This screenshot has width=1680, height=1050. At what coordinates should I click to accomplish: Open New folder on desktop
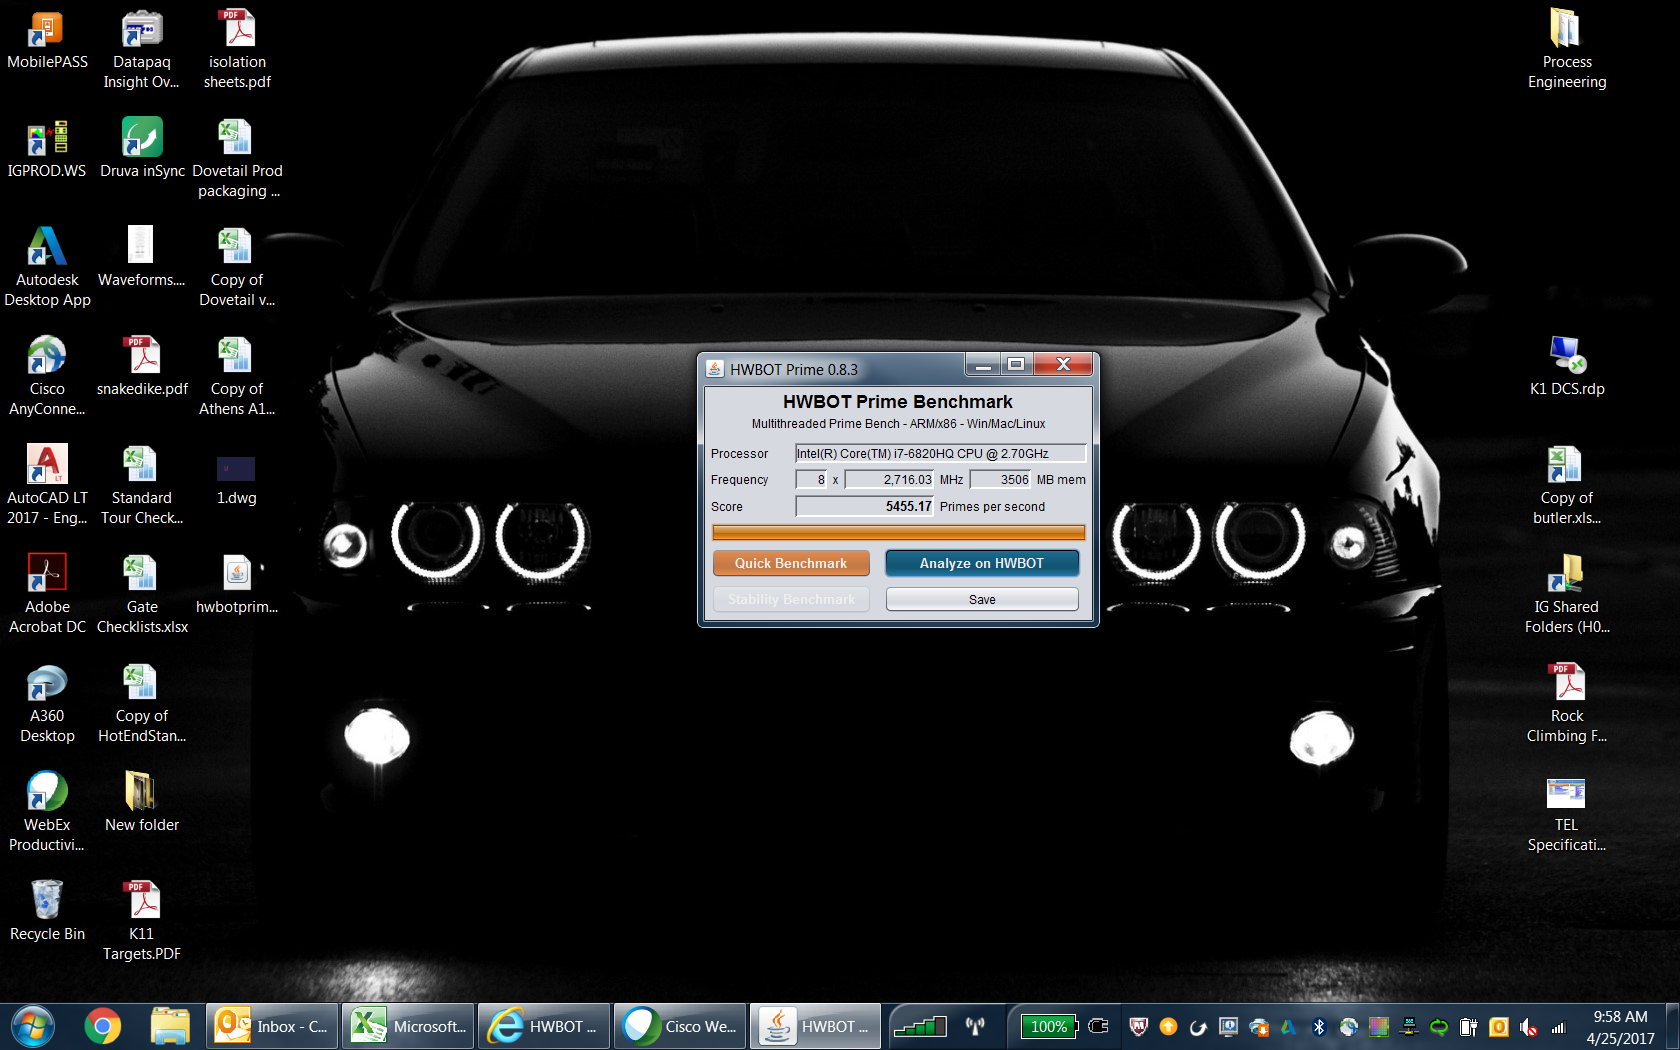[x=142, y=803]
